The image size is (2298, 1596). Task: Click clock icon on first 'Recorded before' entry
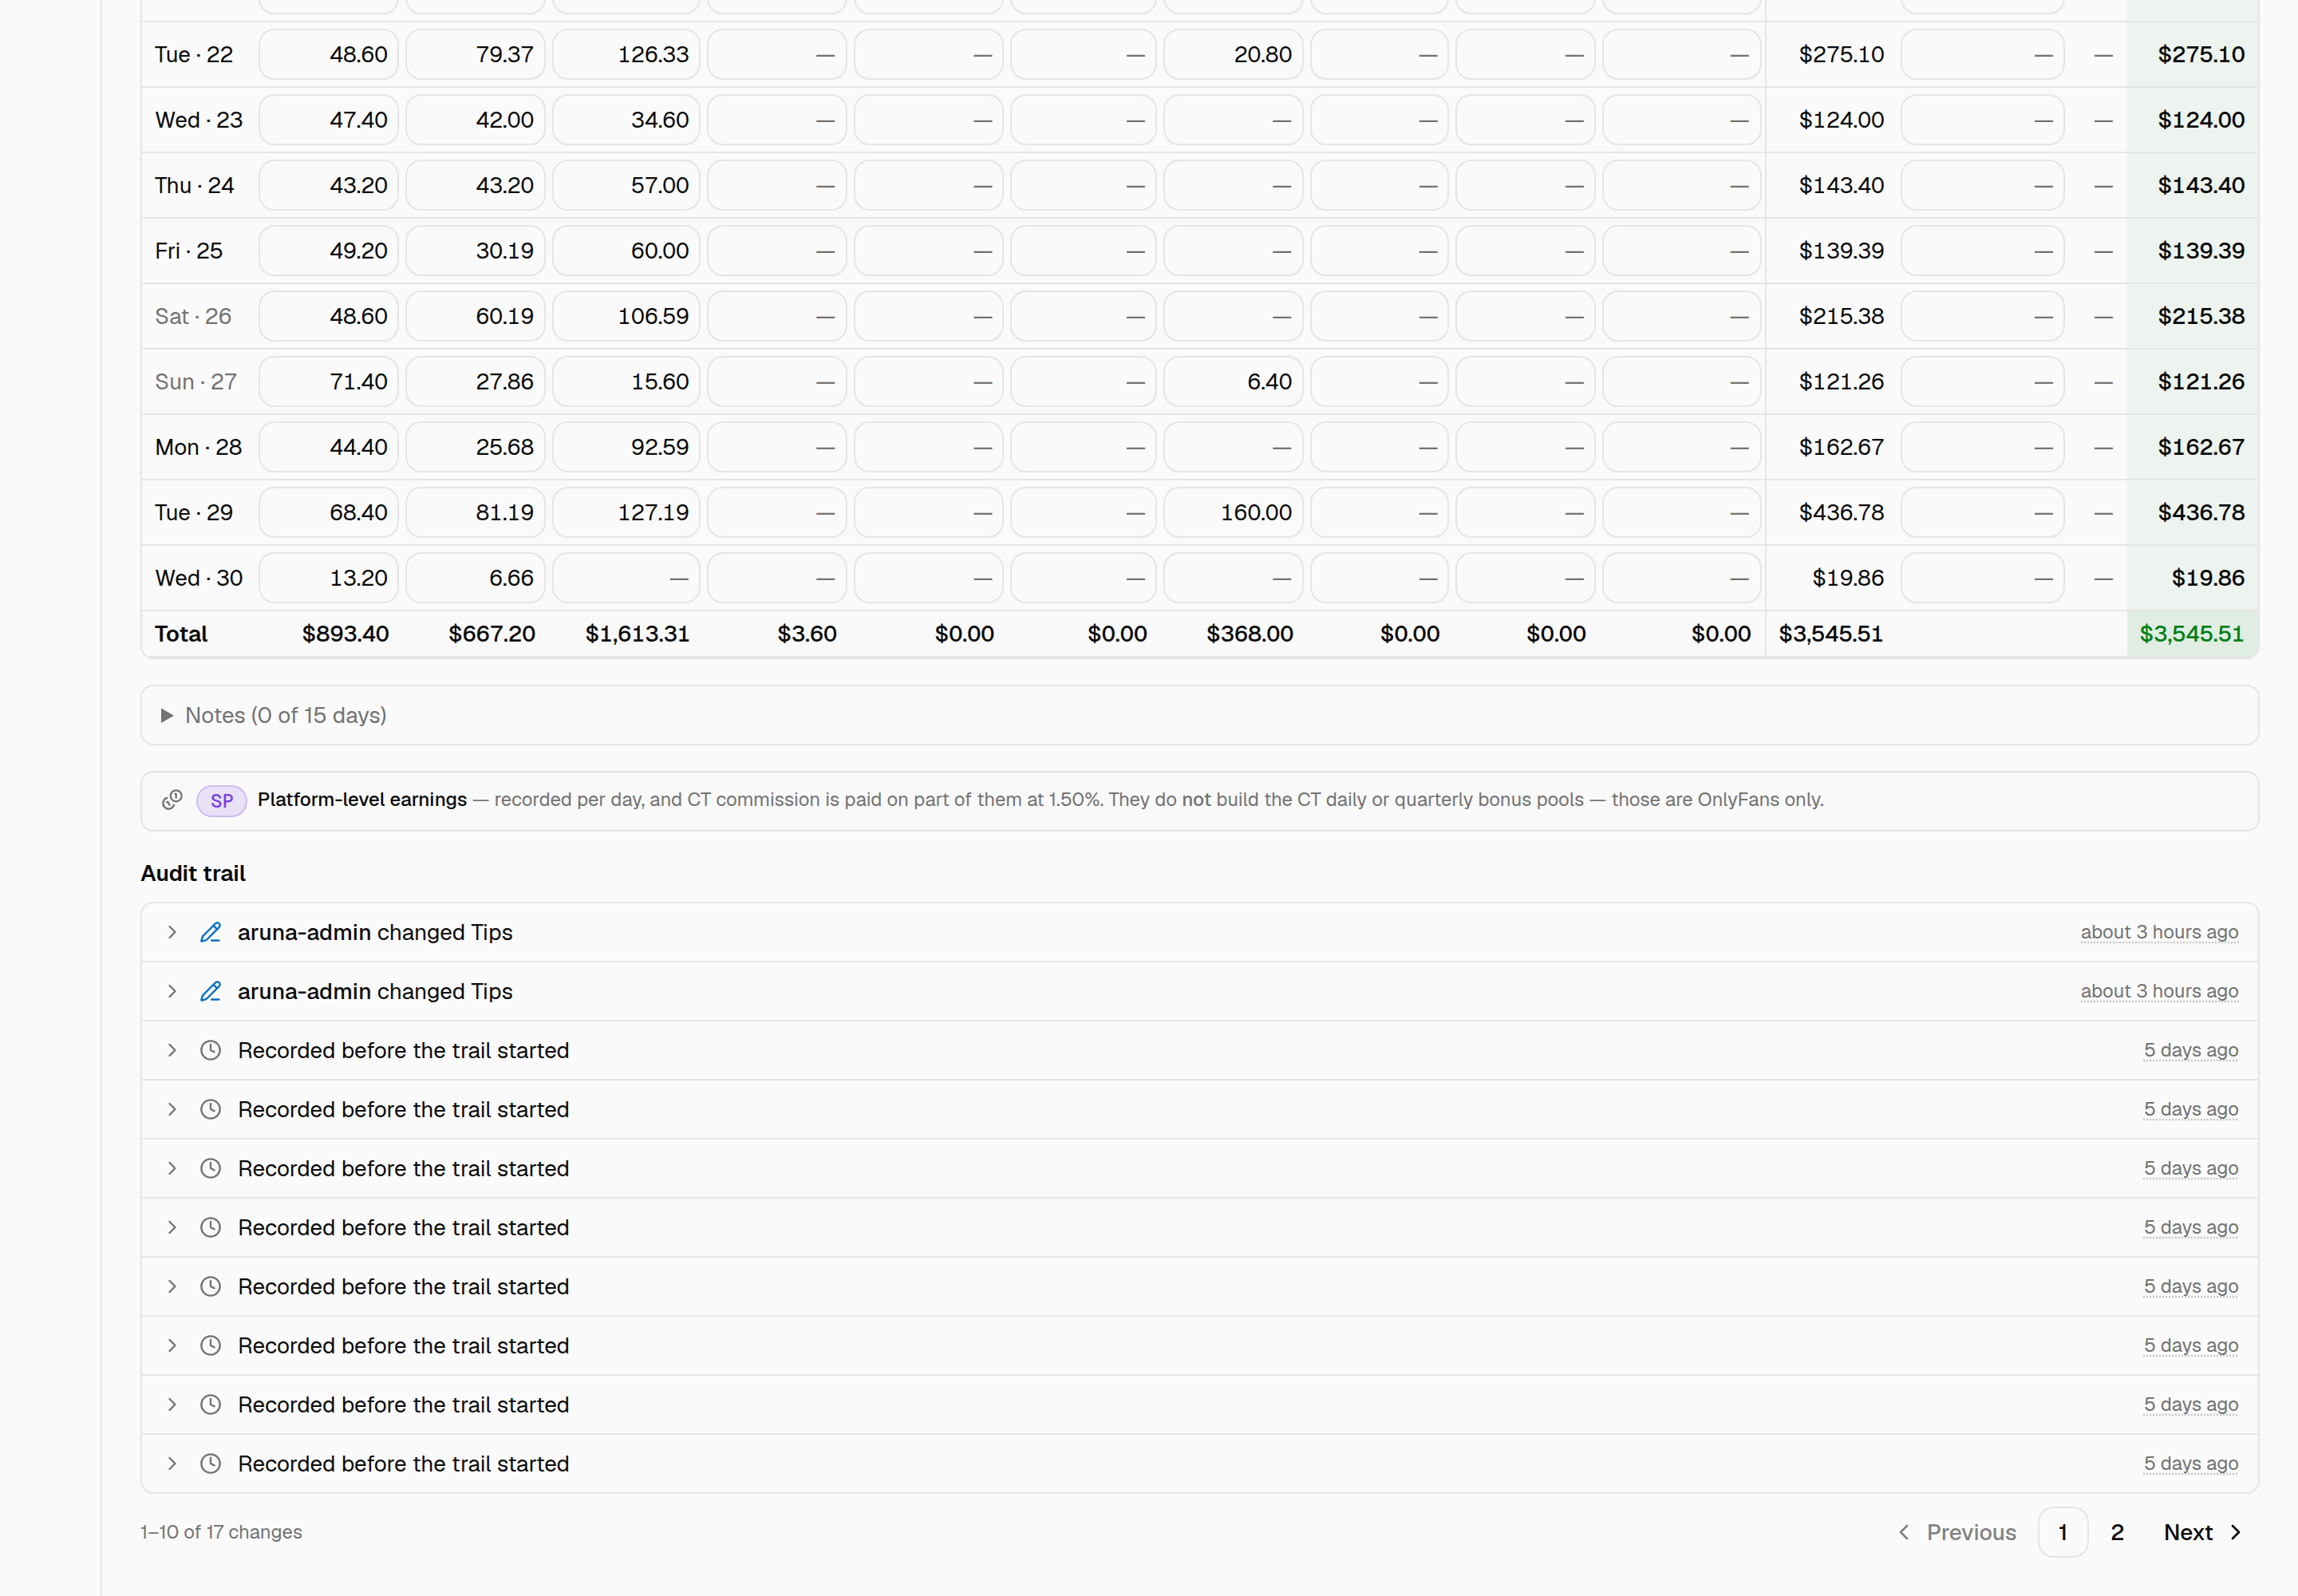click(210, 1050)
